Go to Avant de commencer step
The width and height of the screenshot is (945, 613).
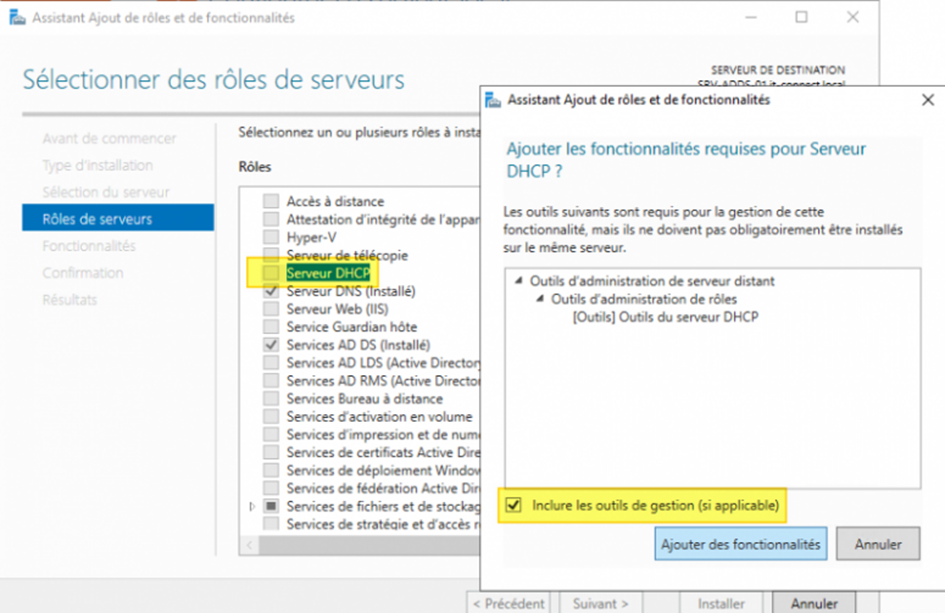(x=109, y=139)
